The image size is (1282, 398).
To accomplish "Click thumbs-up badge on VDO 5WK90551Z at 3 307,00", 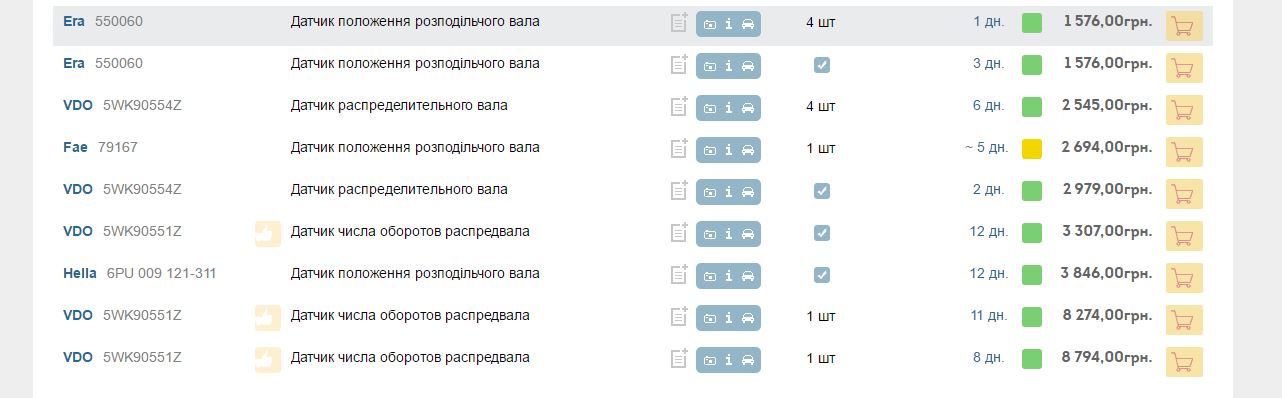I will [267, 234].
